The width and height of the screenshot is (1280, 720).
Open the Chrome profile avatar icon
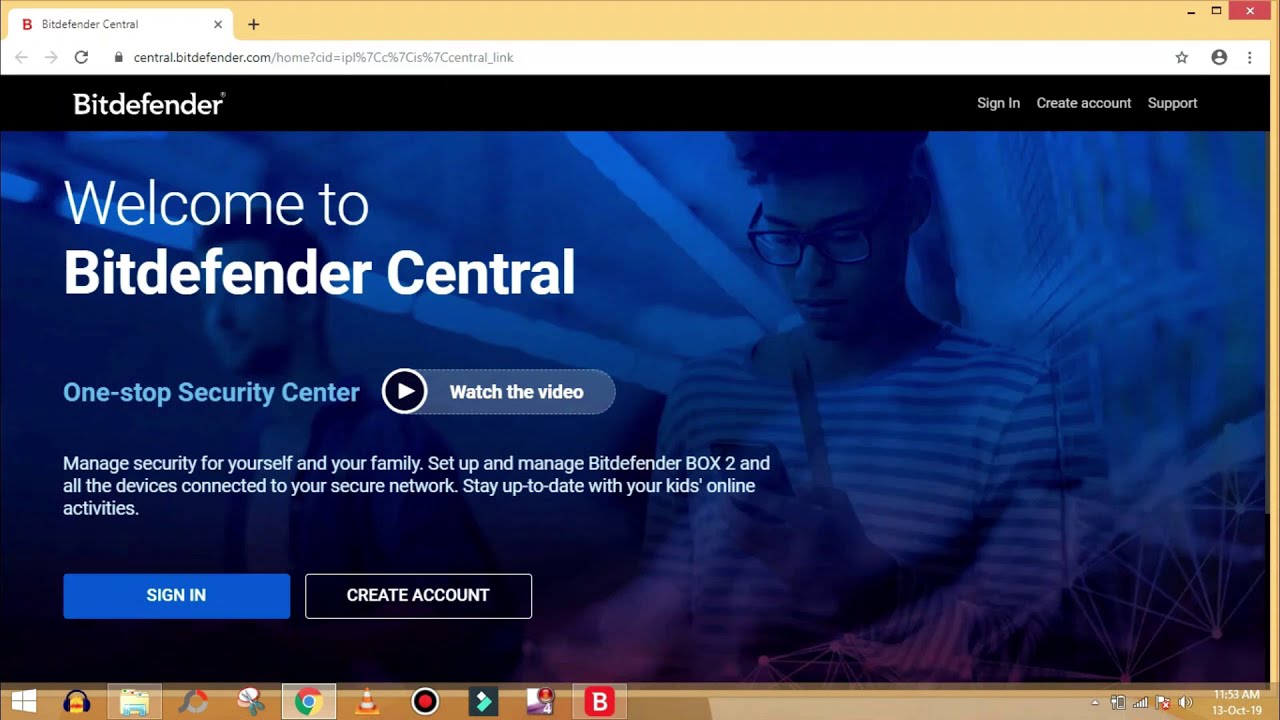pos(1219,57)
